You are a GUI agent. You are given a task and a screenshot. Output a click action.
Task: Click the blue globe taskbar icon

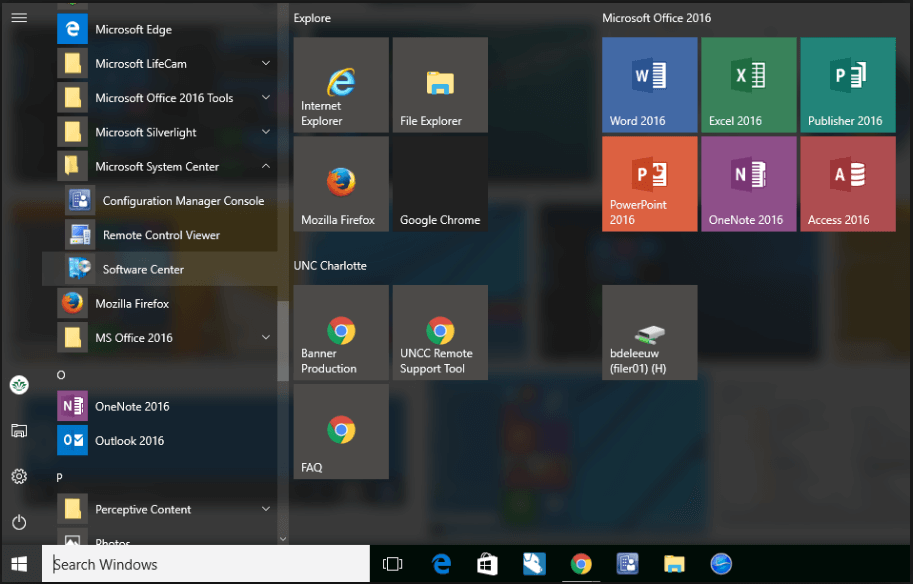click(721, 564)
